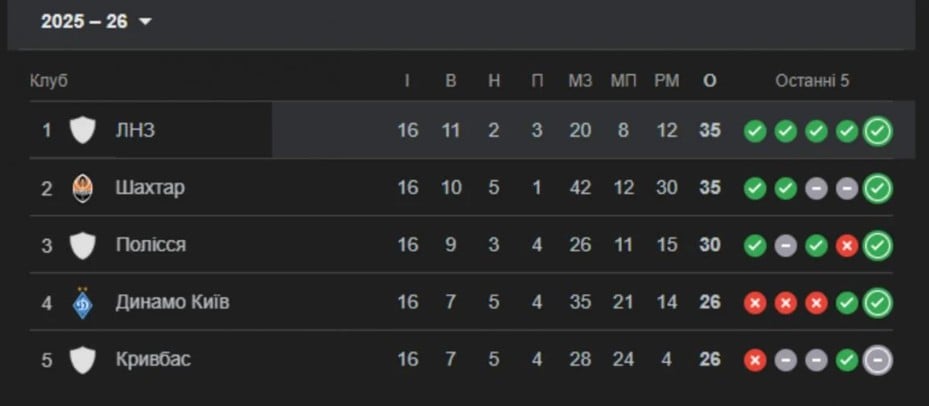Image resolution: width=929 pixels, height=406 pixels.
Task: Click the Полісся club crest icon
Action: tap(82, 245)
